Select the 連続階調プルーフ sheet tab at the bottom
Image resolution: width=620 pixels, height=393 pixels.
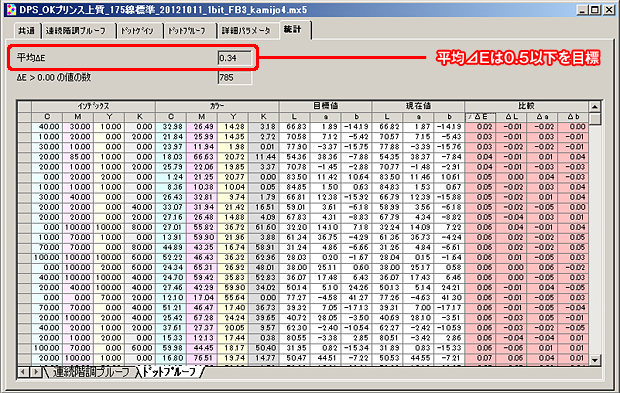pos(91,372)
